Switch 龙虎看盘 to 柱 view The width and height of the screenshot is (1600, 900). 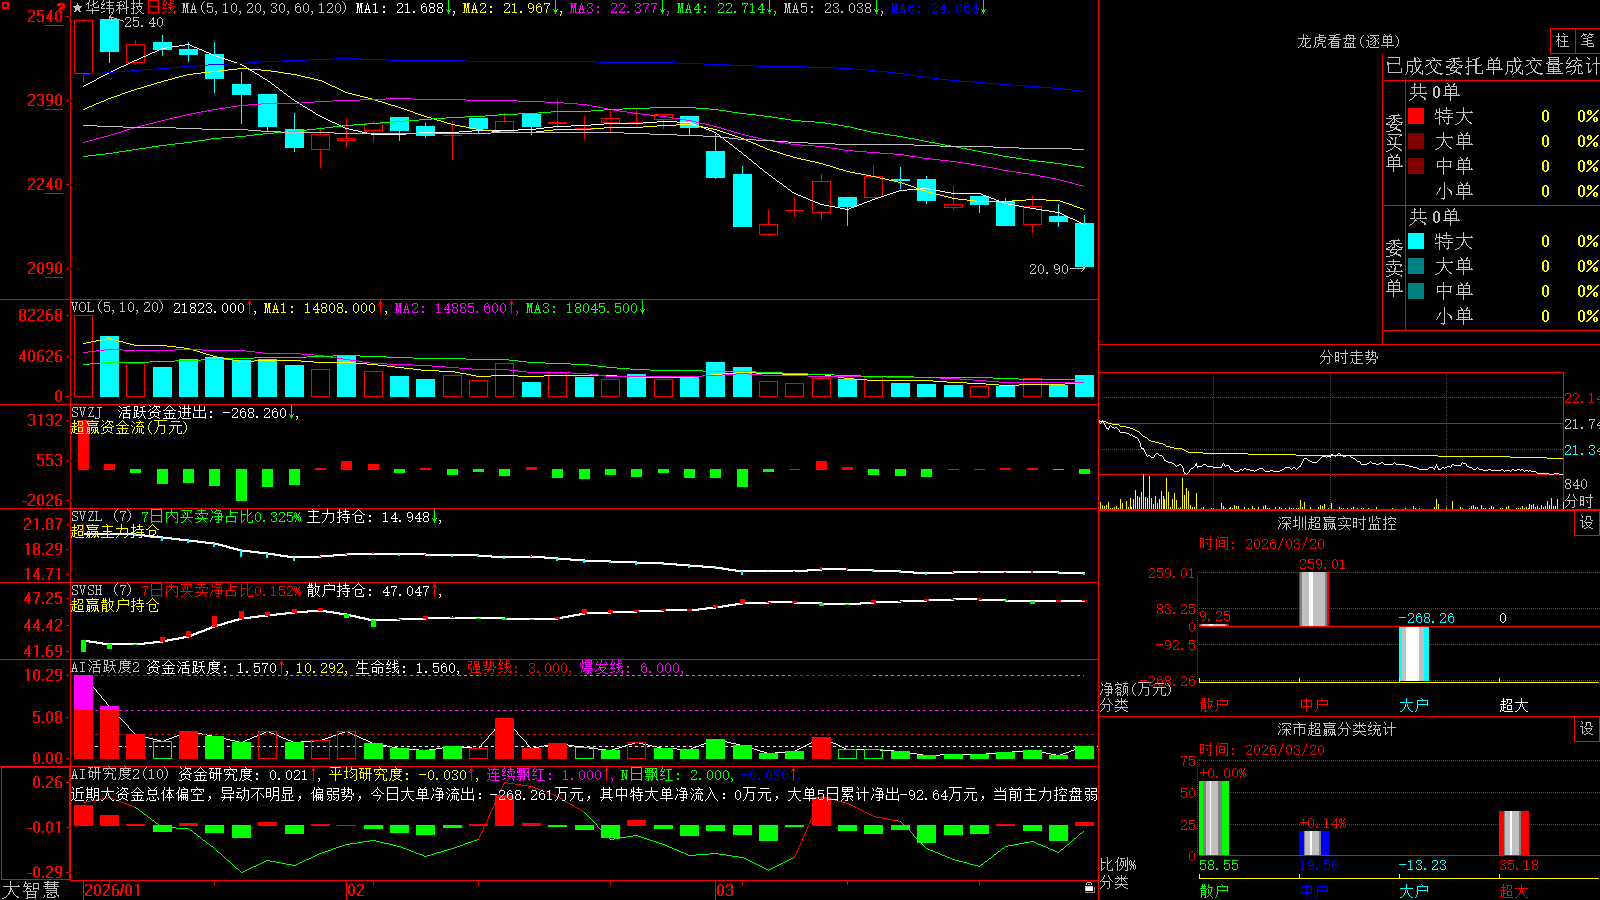[x=1562, y=41]
